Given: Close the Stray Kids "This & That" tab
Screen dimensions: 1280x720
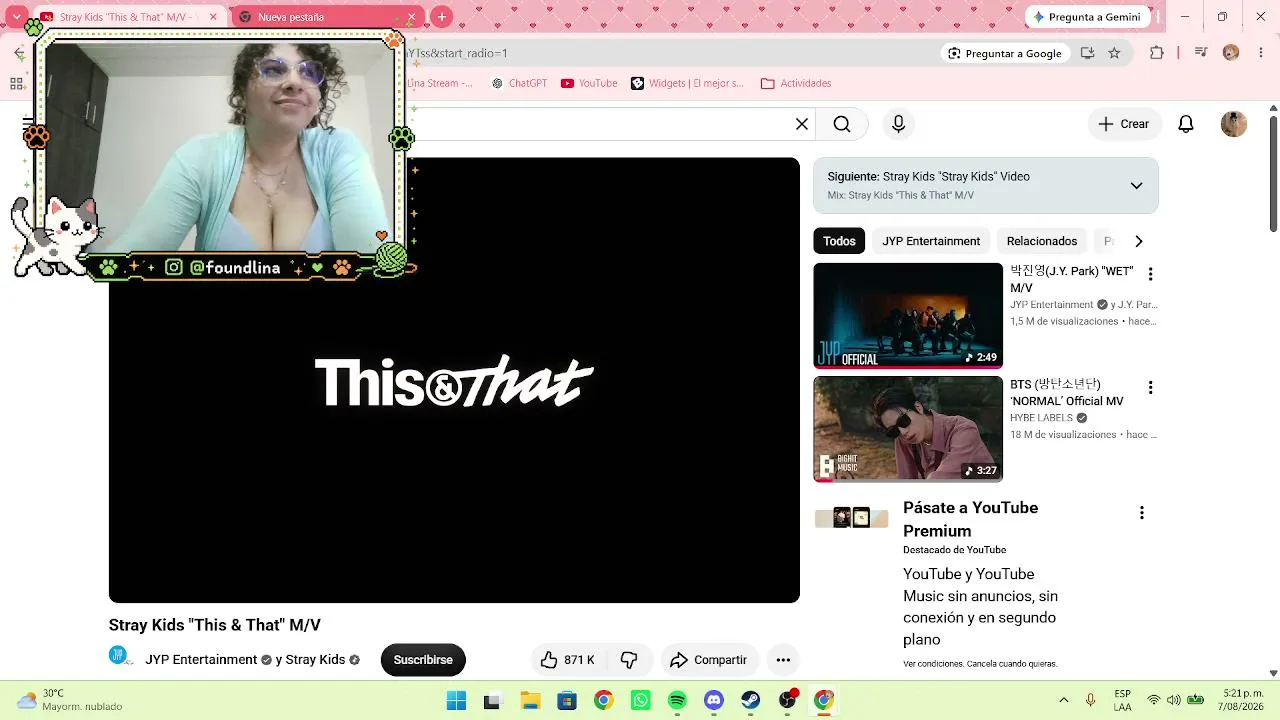Looking at the screenshot, I should (x=213, y=17).
